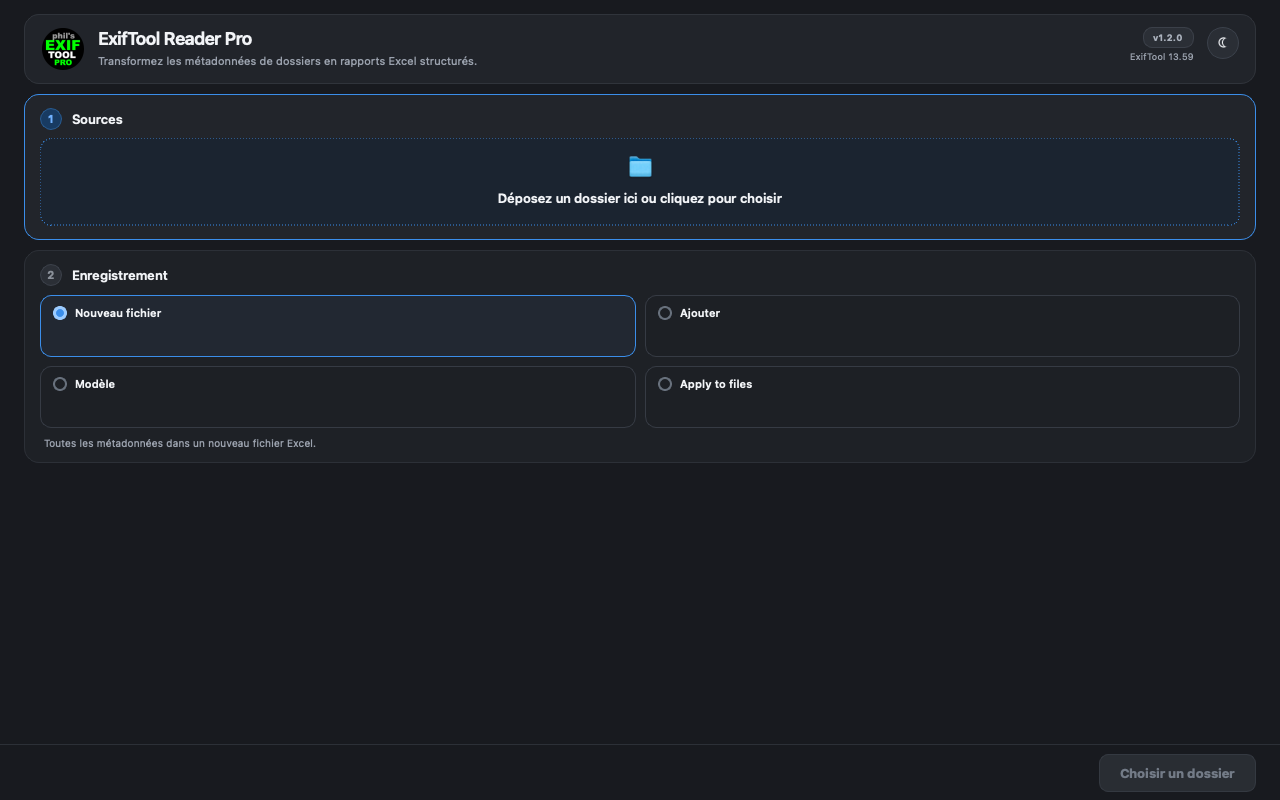Click the v1.2.0 version badge
1280x800 pixels.
pyautogui.click(x=1167, y=38)
